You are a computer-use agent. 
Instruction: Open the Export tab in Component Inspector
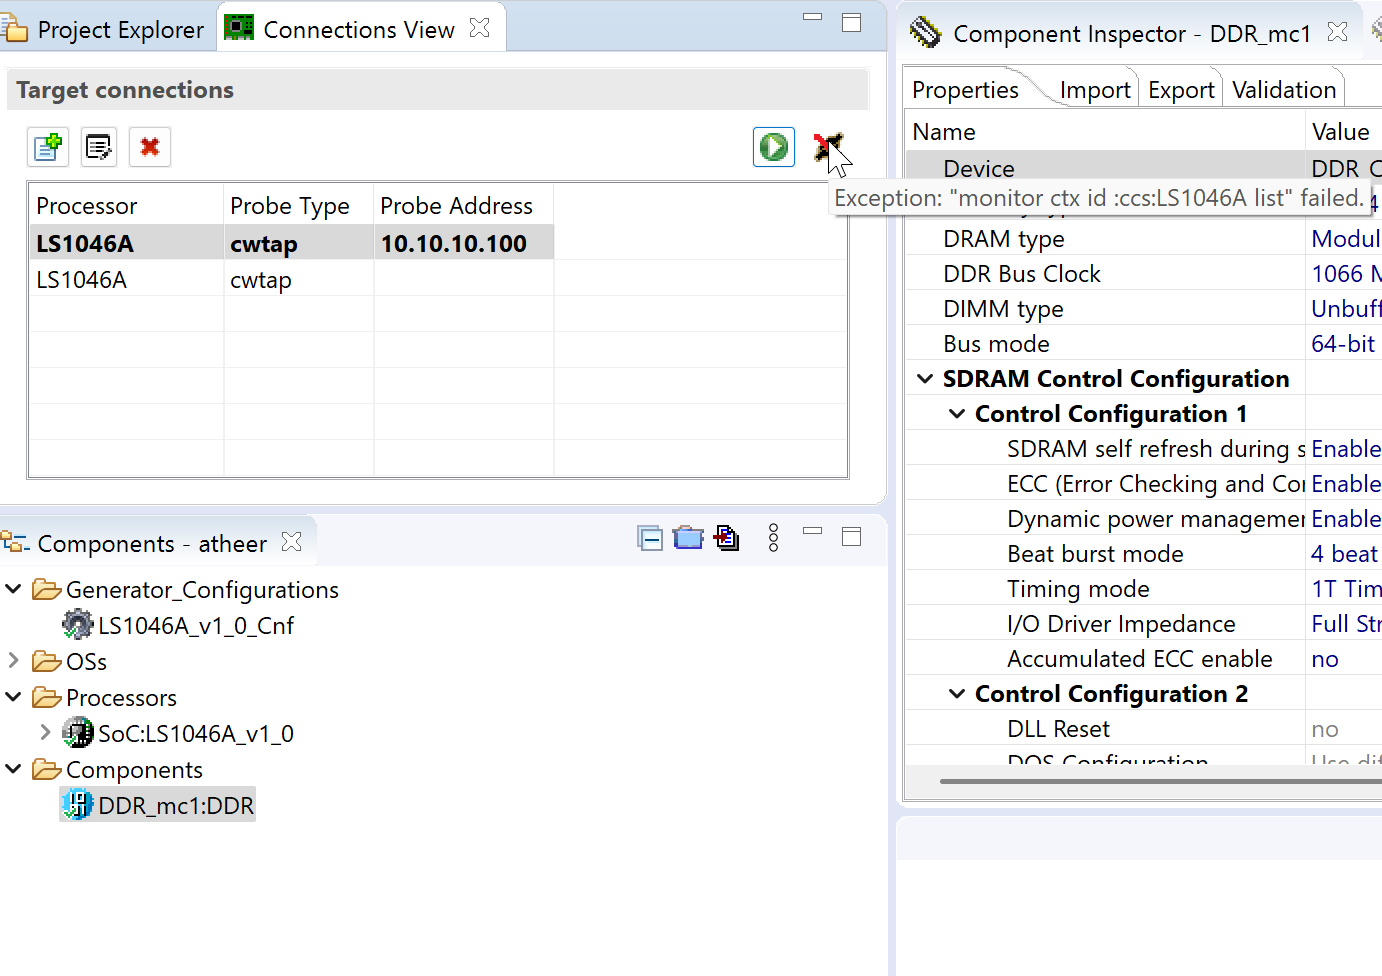[x=1181, y=88]
